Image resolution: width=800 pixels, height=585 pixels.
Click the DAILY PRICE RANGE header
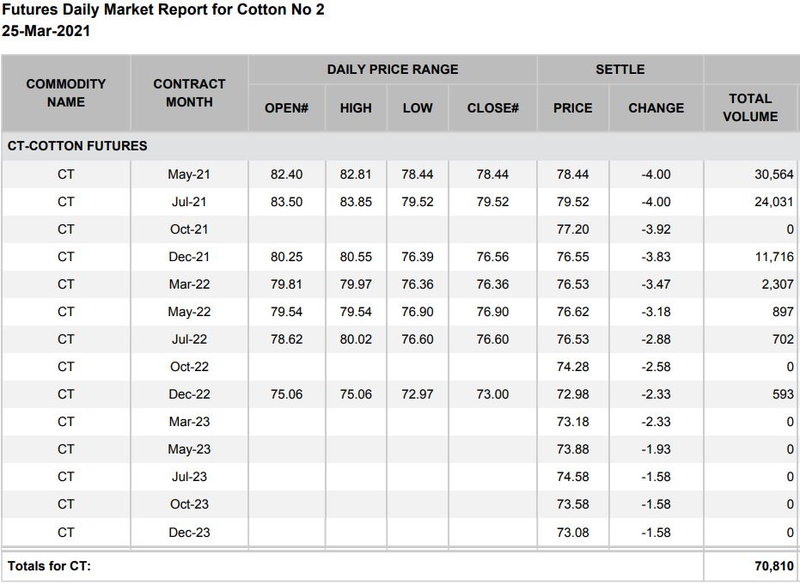(x=392, y=70)
